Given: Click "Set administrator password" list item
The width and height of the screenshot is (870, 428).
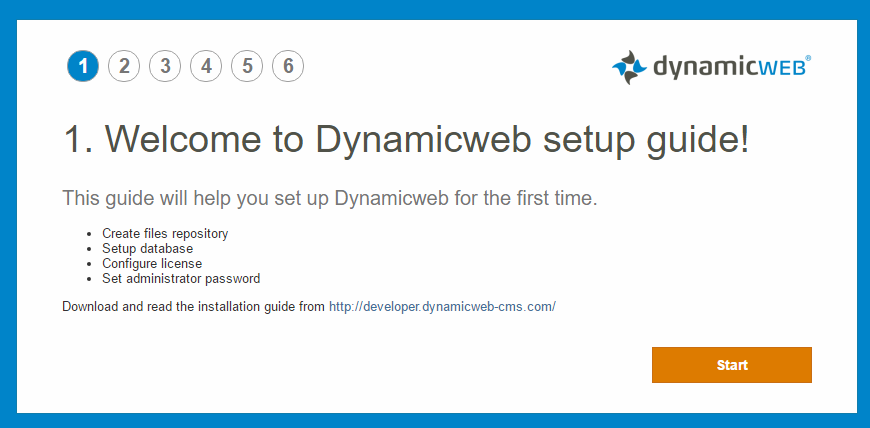Looking at the screenshot, I should (x=181, y=279).
